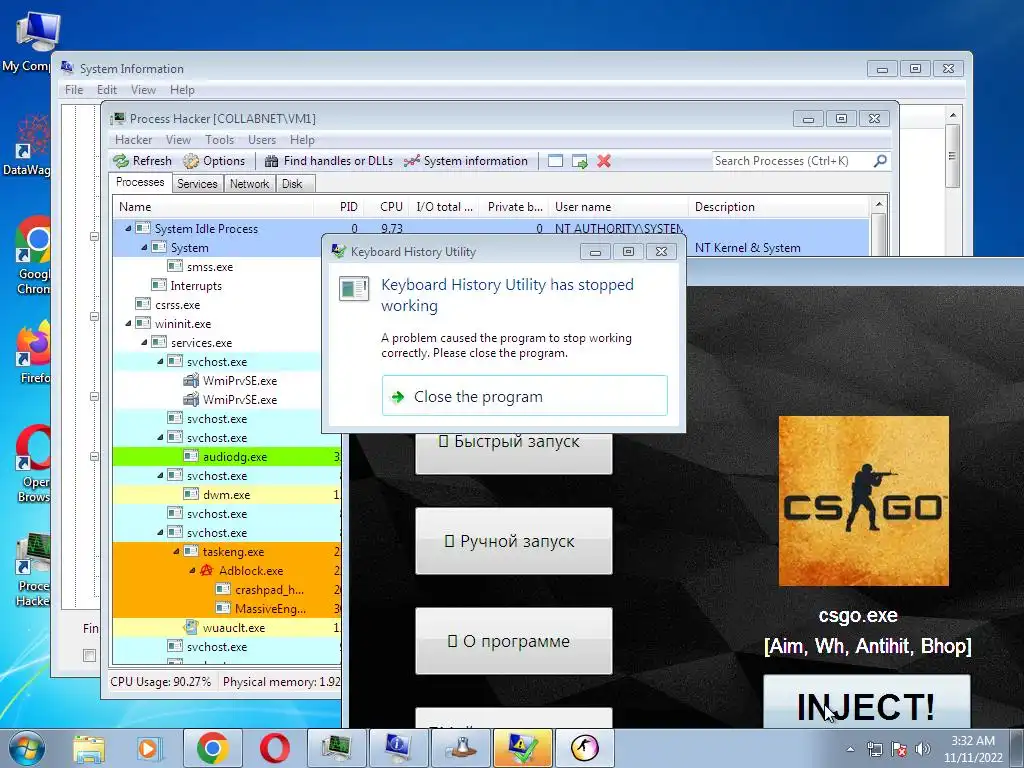Collapse the System Idle Process tree node
The image size is (1024, 768).
[x=128, y=229]
